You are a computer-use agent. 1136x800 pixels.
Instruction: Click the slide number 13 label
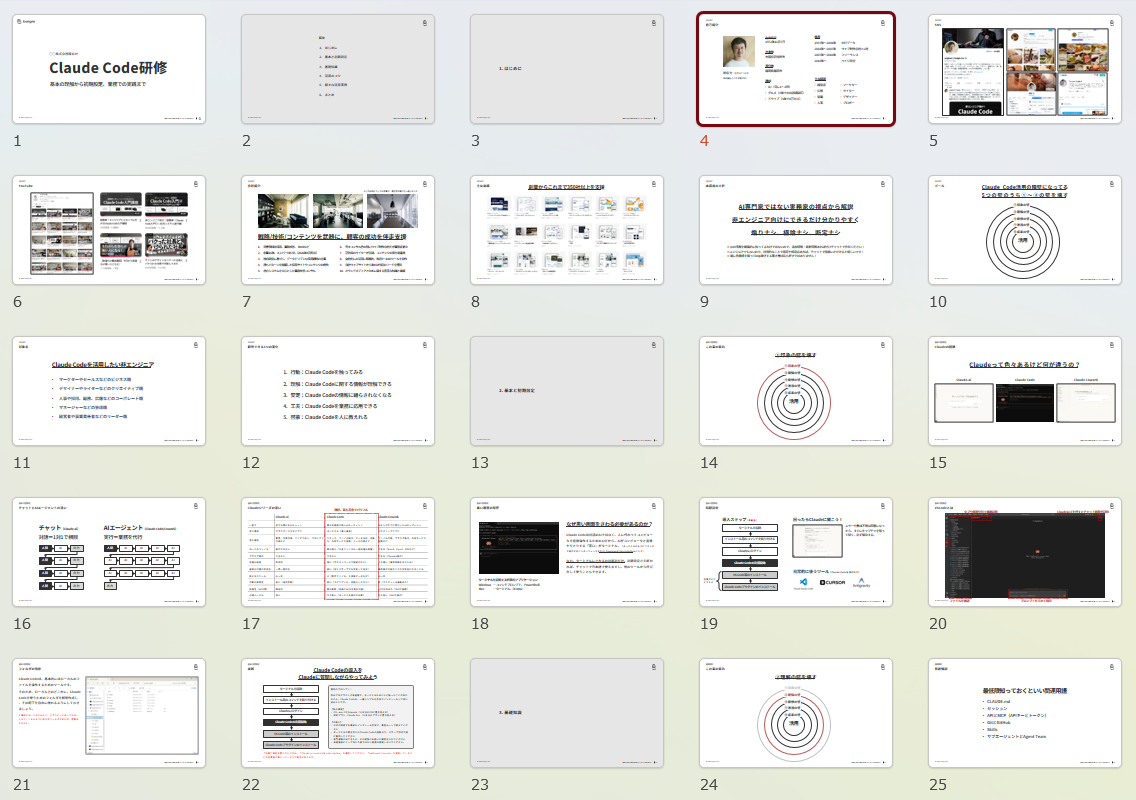[480, 462]
